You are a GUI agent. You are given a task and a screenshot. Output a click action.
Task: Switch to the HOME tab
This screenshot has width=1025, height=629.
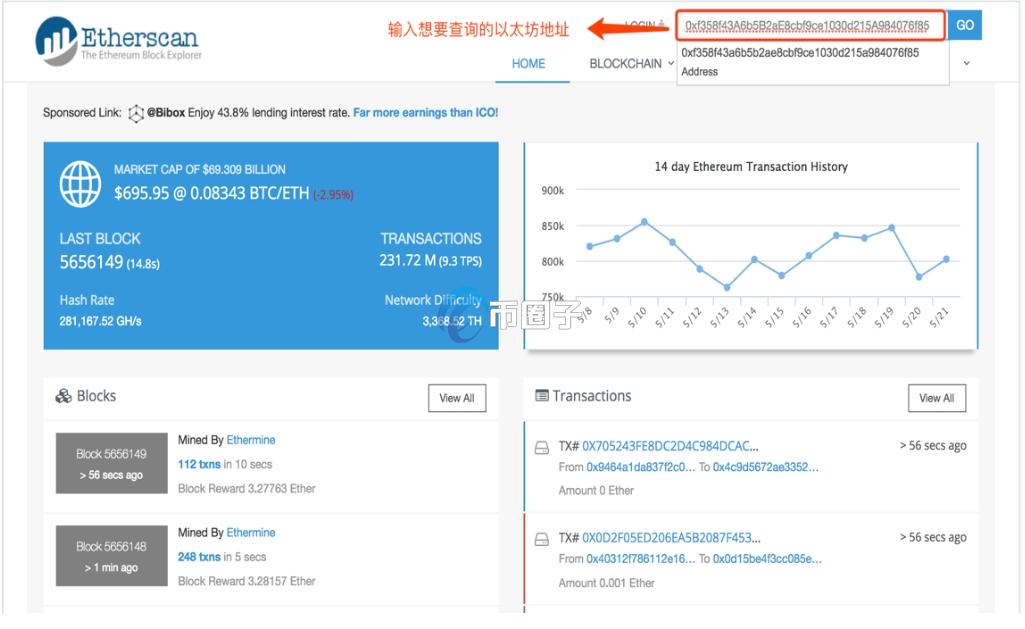point(528,63)
